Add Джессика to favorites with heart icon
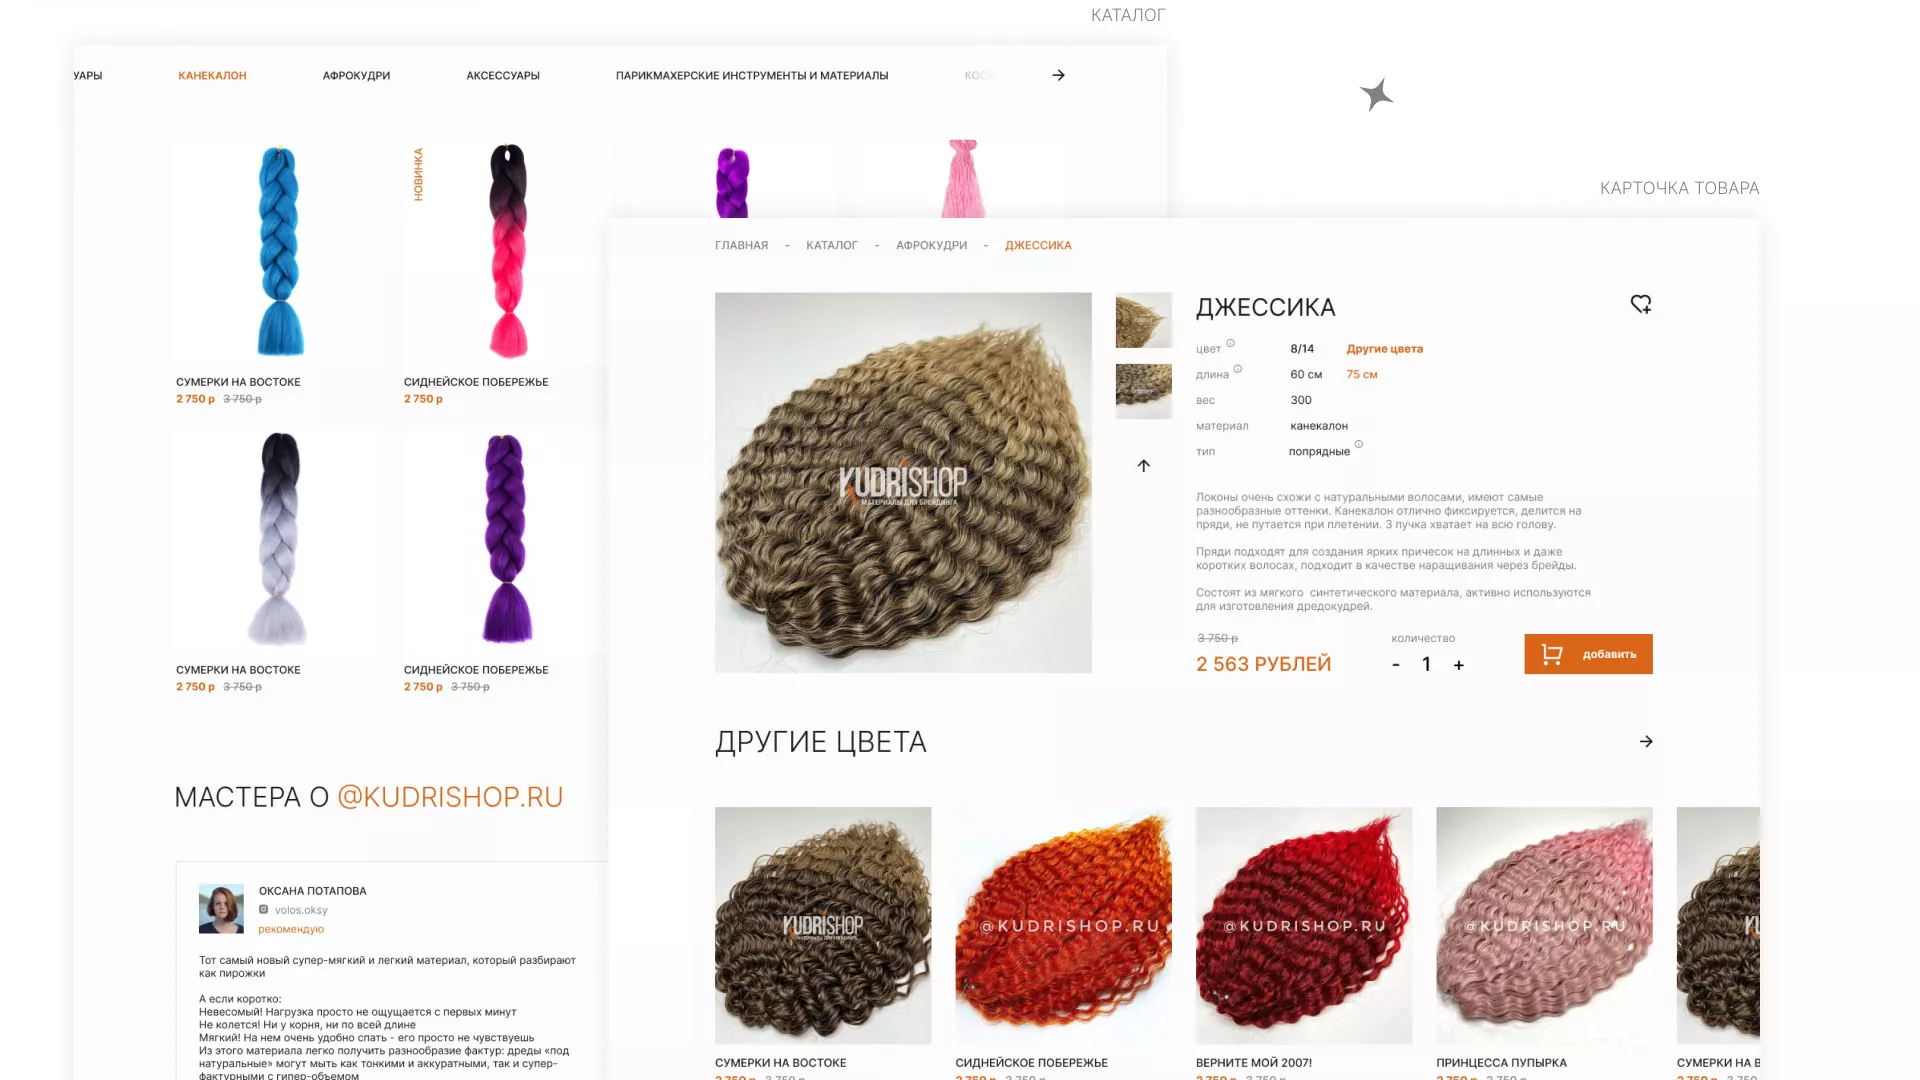The height and width of the screenshot is (1080, 1920). (1641, 304)
